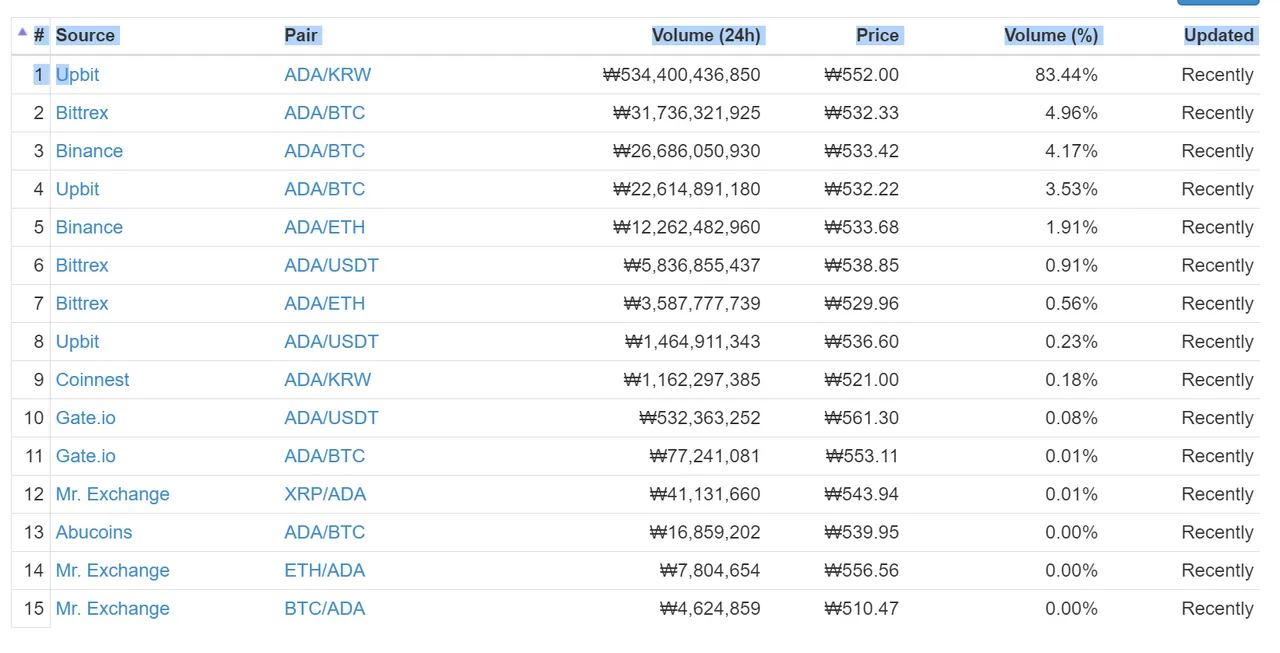Open Binance source link in row 3
Screen dimensions: 1280x653
[89, 151]
